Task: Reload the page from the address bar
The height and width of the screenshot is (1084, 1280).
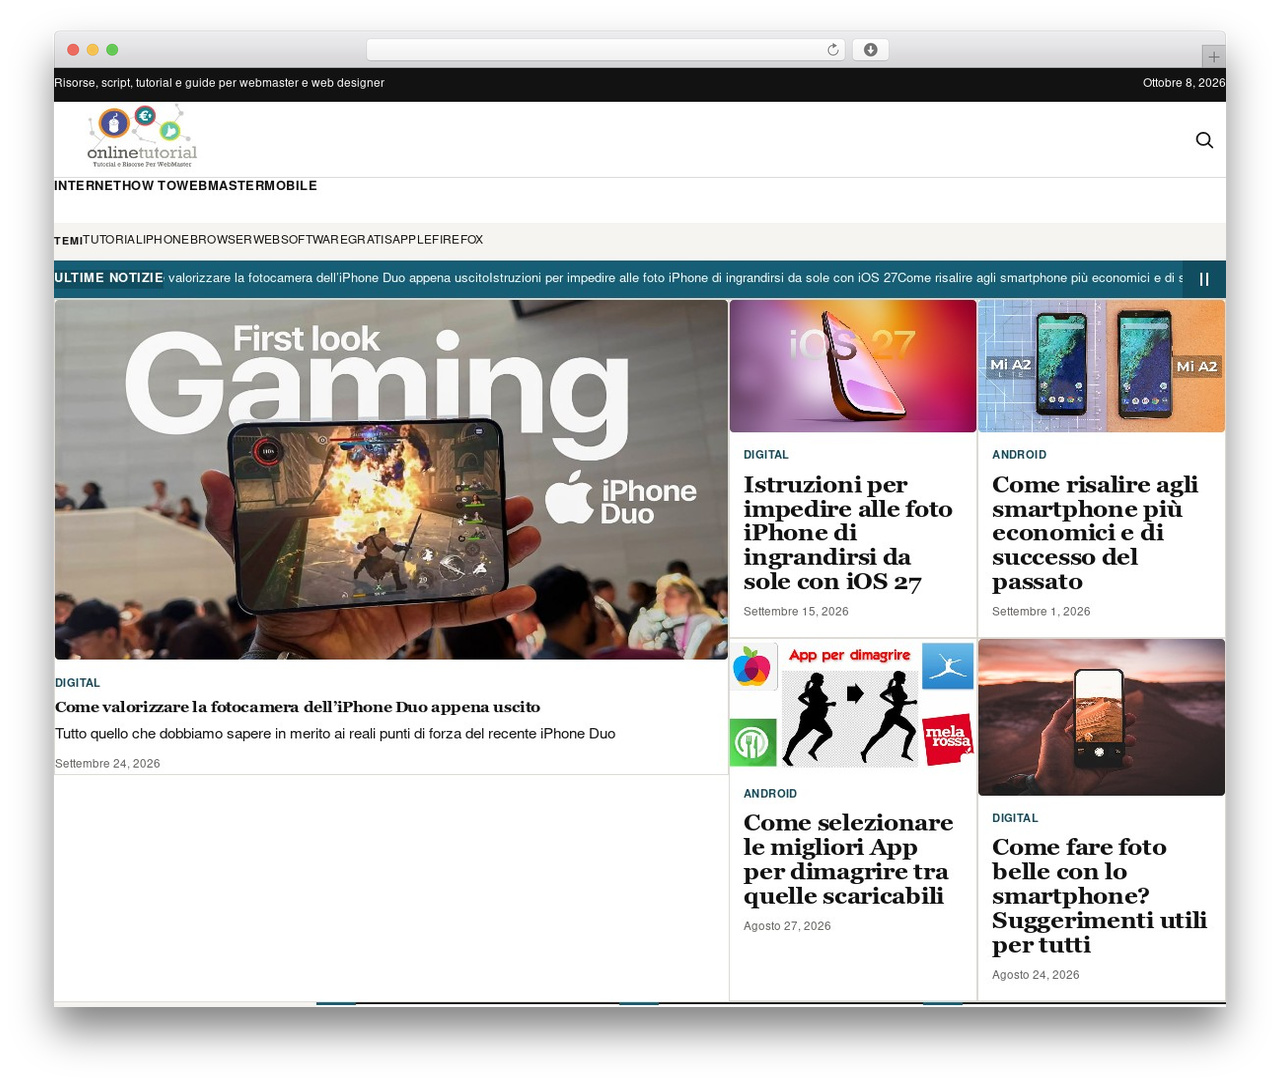Action: 832,50
